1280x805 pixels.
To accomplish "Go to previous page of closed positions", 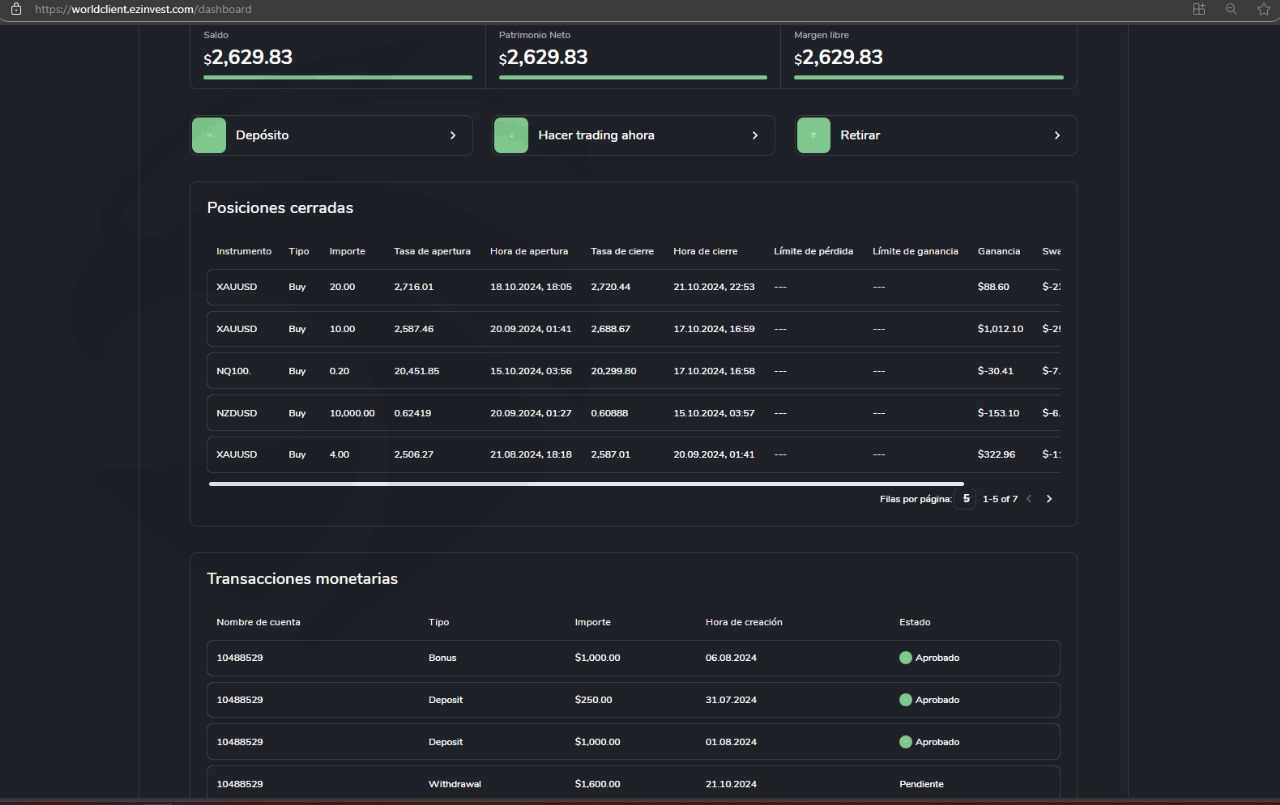I will (x=1029, y=499).
